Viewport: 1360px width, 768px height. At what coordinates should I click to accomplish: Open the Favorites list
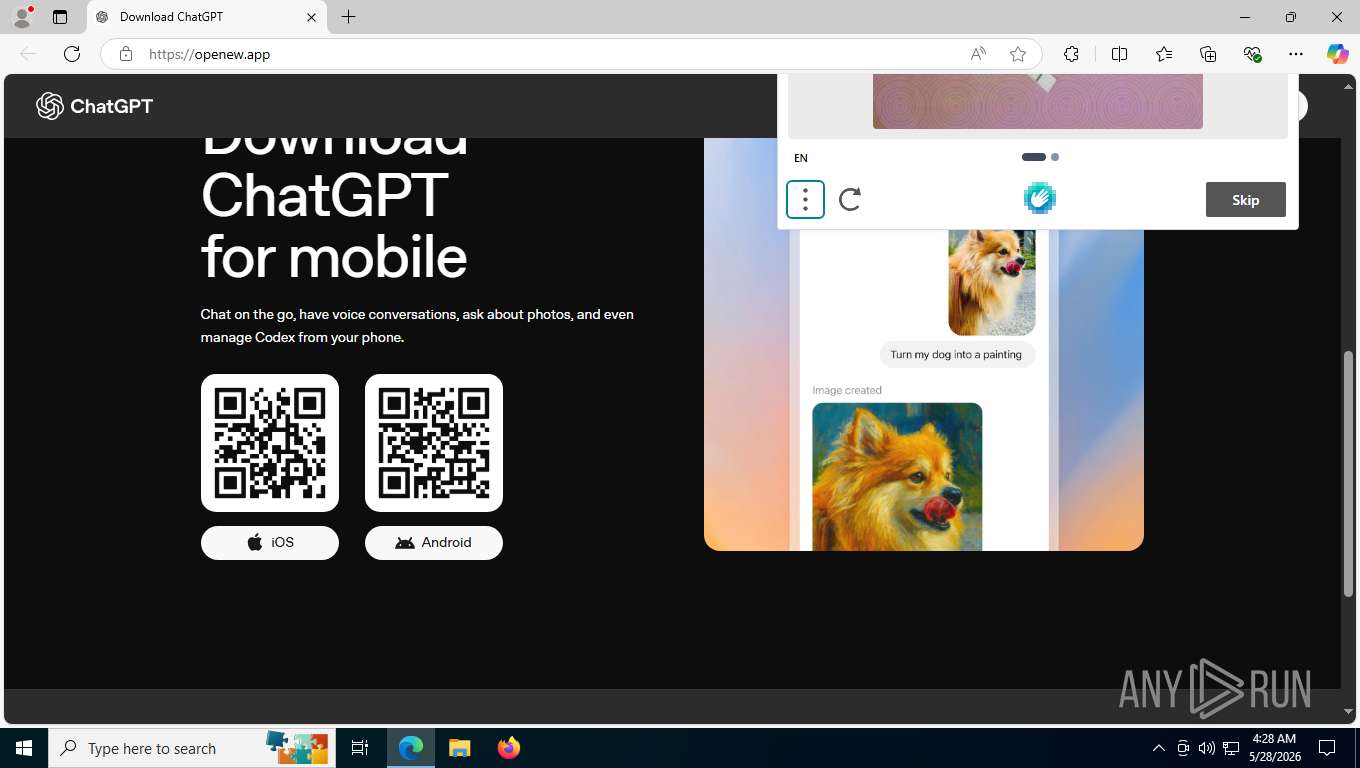point(1164,54)
